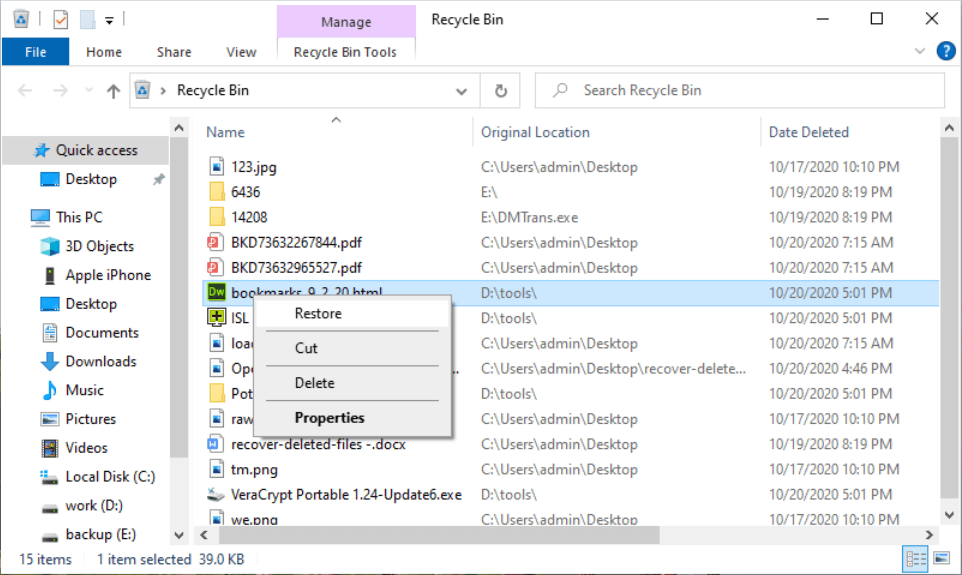962x575 pixels.
Task: Switch to large icons view in status bar
Action: click(x=941, y=559)
